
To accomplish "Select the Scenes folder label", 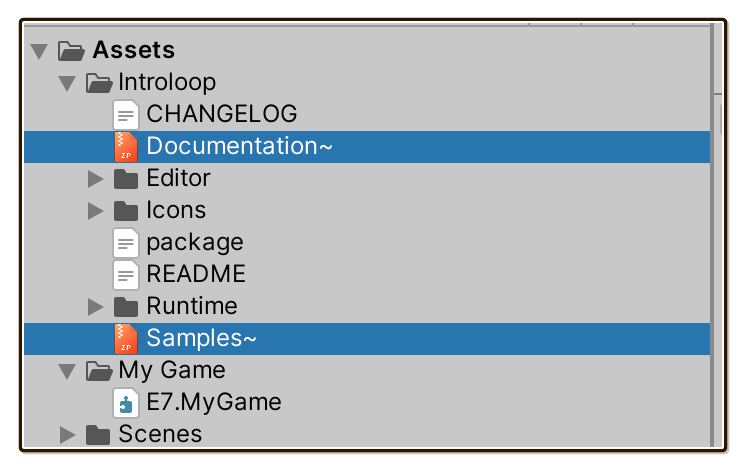I will click(160, 434).
